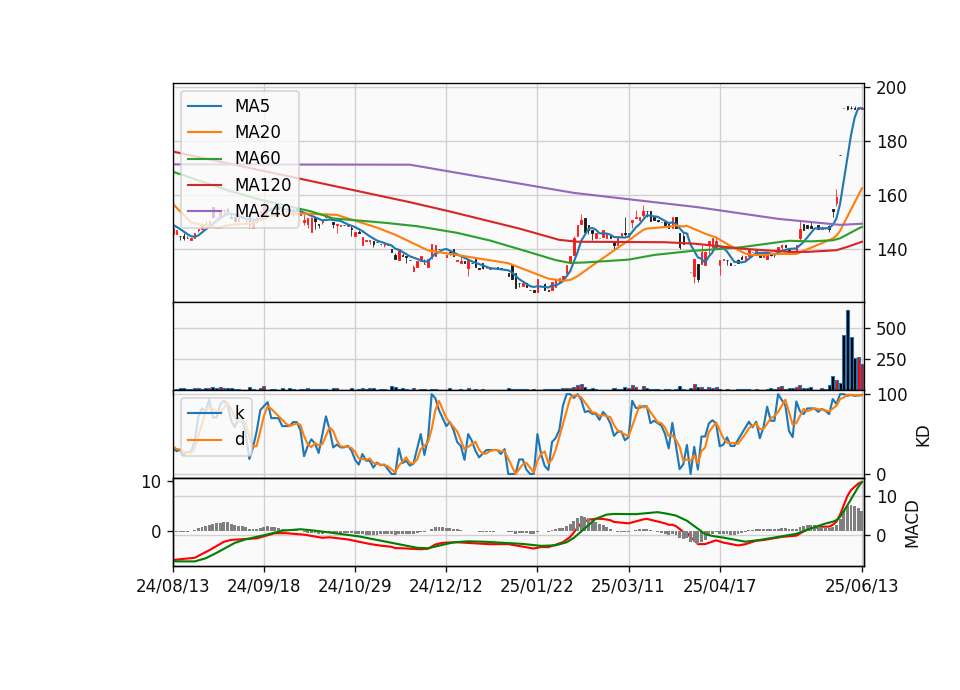This screenshot has height=690, width=960.
Task: Click the 24/09/18 date axis label
Action: click(x=264, y=586)
